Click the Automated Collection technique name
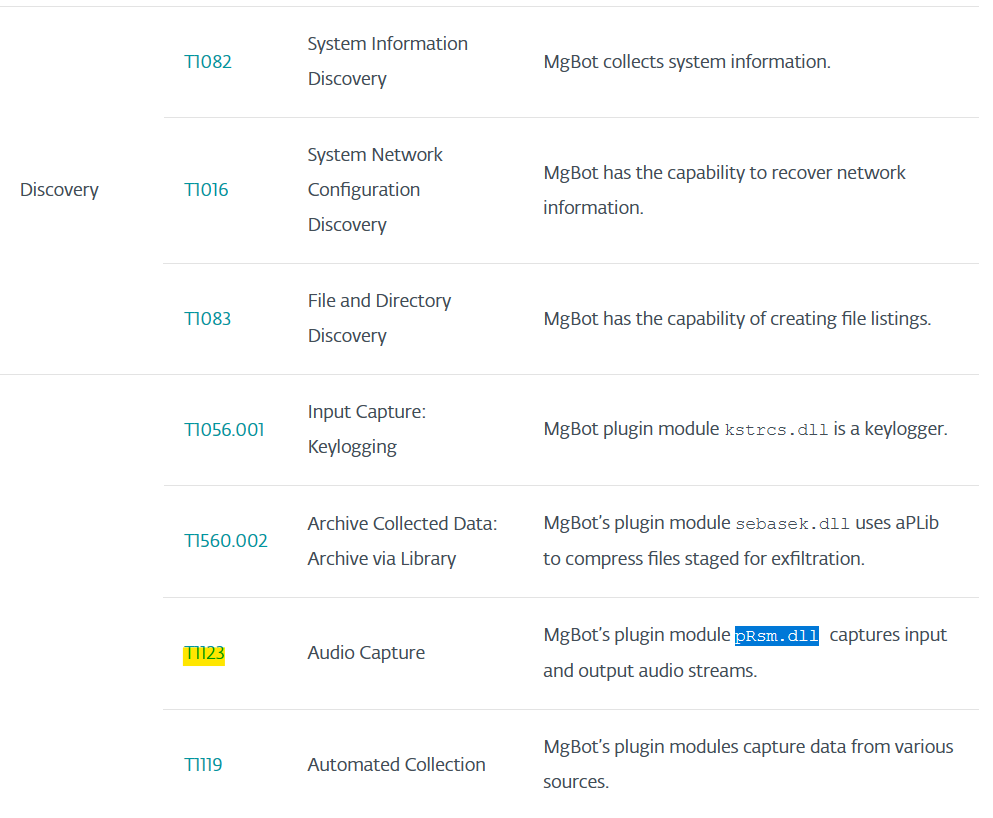The image size is (993, 818). pyautogui.click(x=396, y=764)
